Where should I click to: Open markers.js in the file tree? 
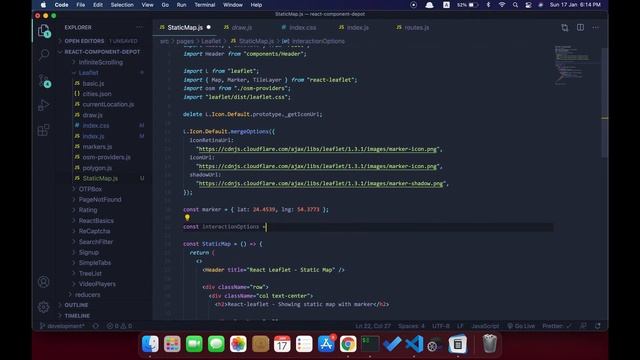click(x=97, y=147)
